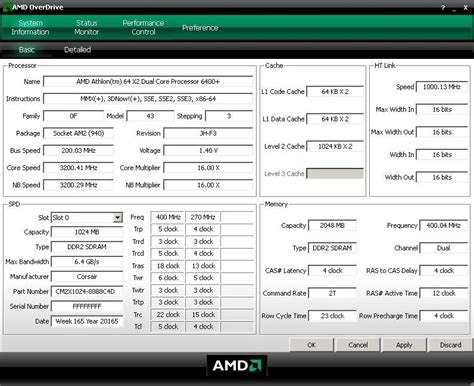Click the Tras 18 clock cell

[x=168, y=266]
